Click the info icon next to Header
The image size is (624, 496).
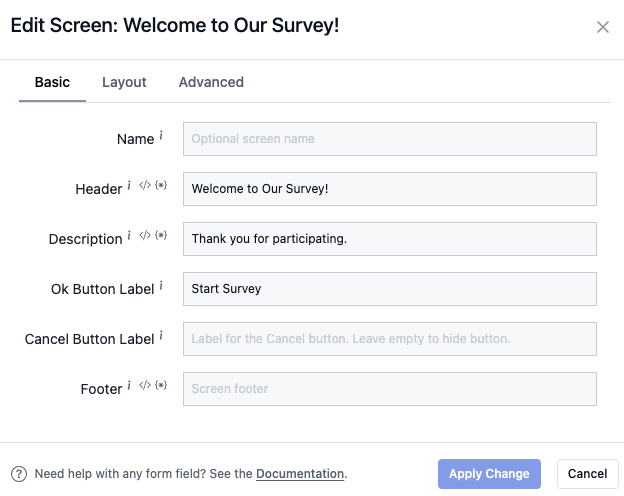click(x=129, y=186)
